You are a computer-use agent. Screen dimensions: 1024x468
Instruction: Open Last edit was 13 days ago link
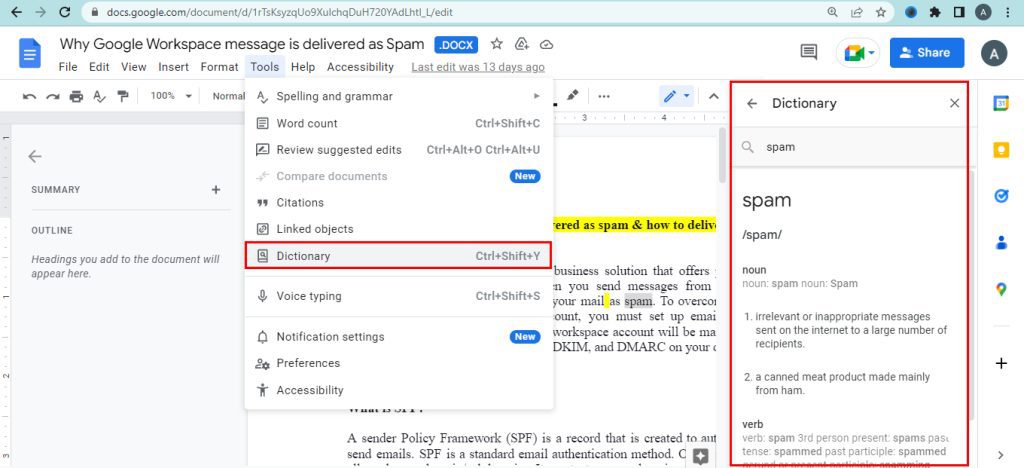pos(478,67)
